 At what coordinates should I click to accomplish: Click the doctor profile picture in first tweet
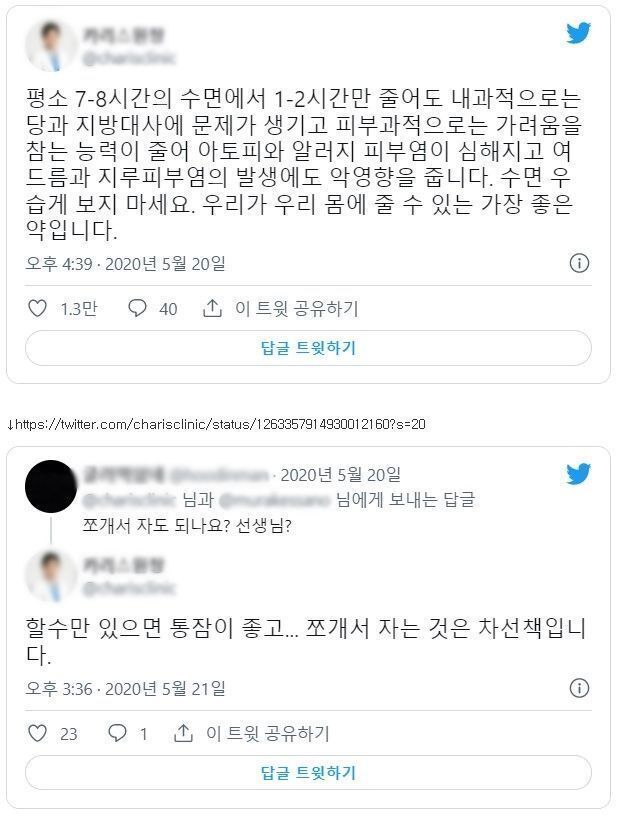pyautogui.click(x=50, y=45)
